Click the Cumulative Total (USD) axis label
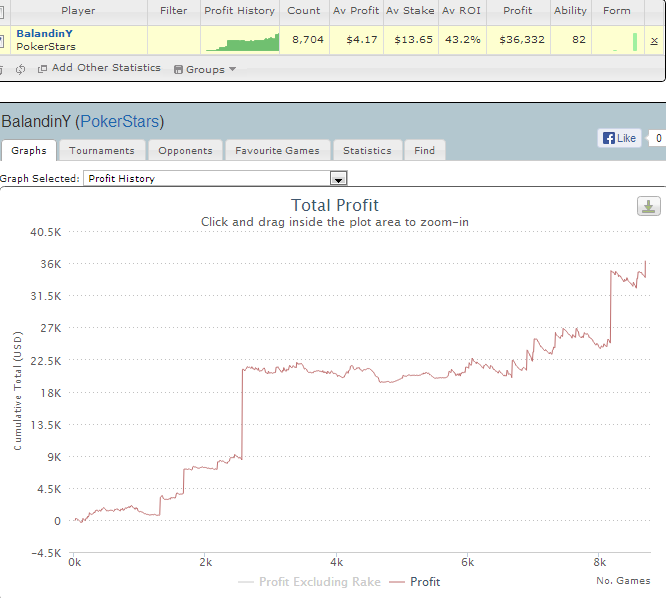 [17, 391]
